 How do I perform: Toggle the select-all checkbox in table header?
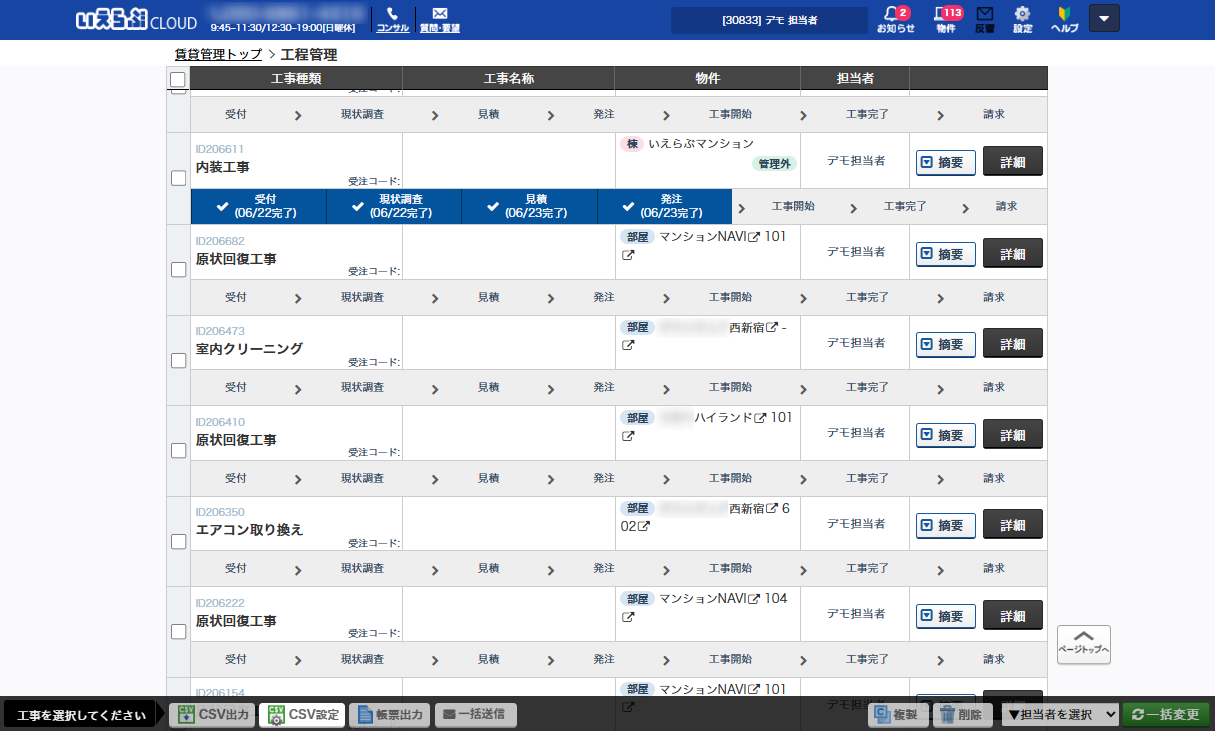click(x=178, y=80)
